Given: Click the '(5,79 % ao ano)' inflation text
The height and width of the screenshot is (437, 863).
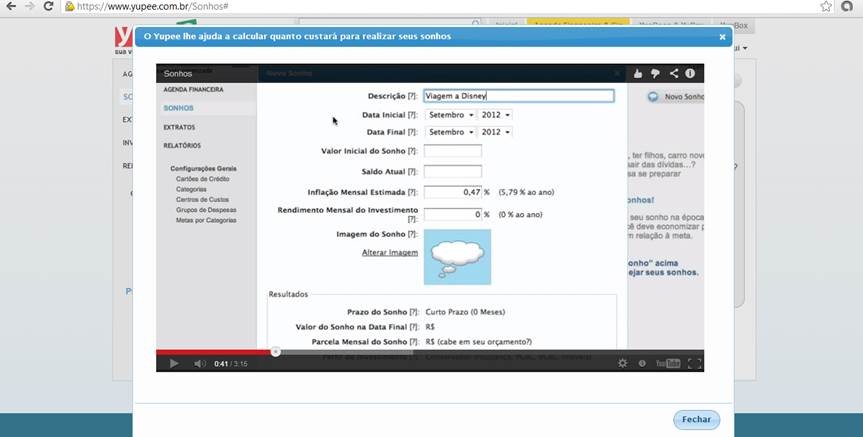Looking at the screenshot, I should (526, 193).
